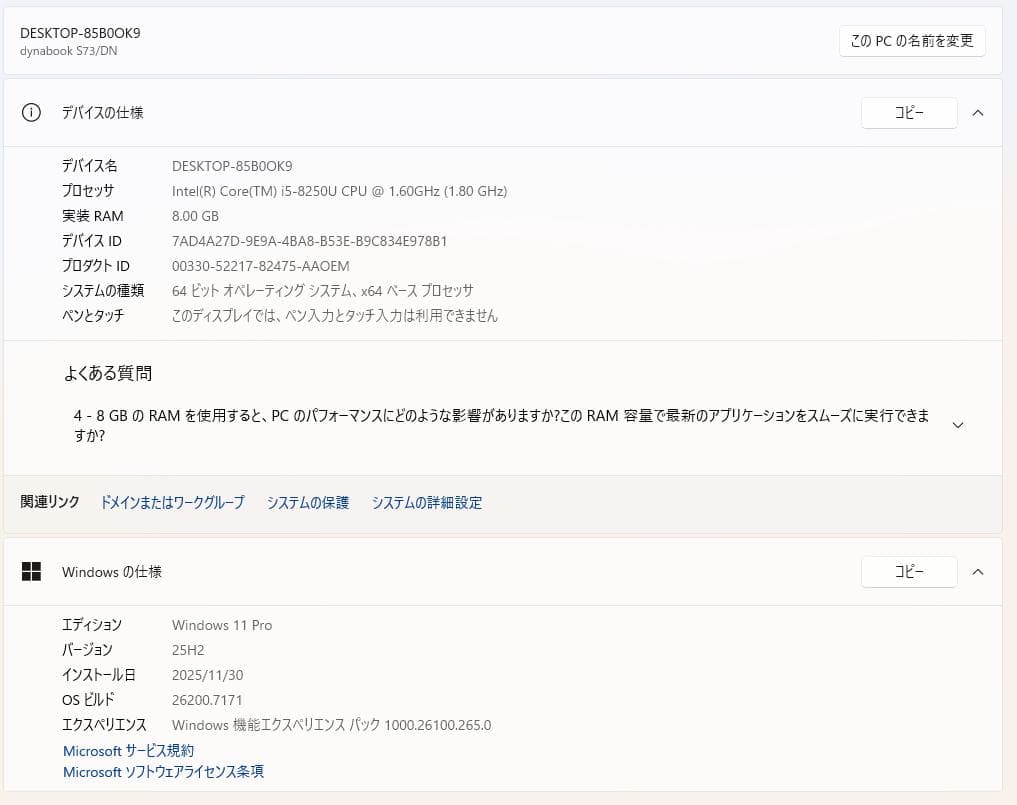Expand the RAM performance FAQ question
Viewport: 1017px width, 805px height.
point(958,424)
